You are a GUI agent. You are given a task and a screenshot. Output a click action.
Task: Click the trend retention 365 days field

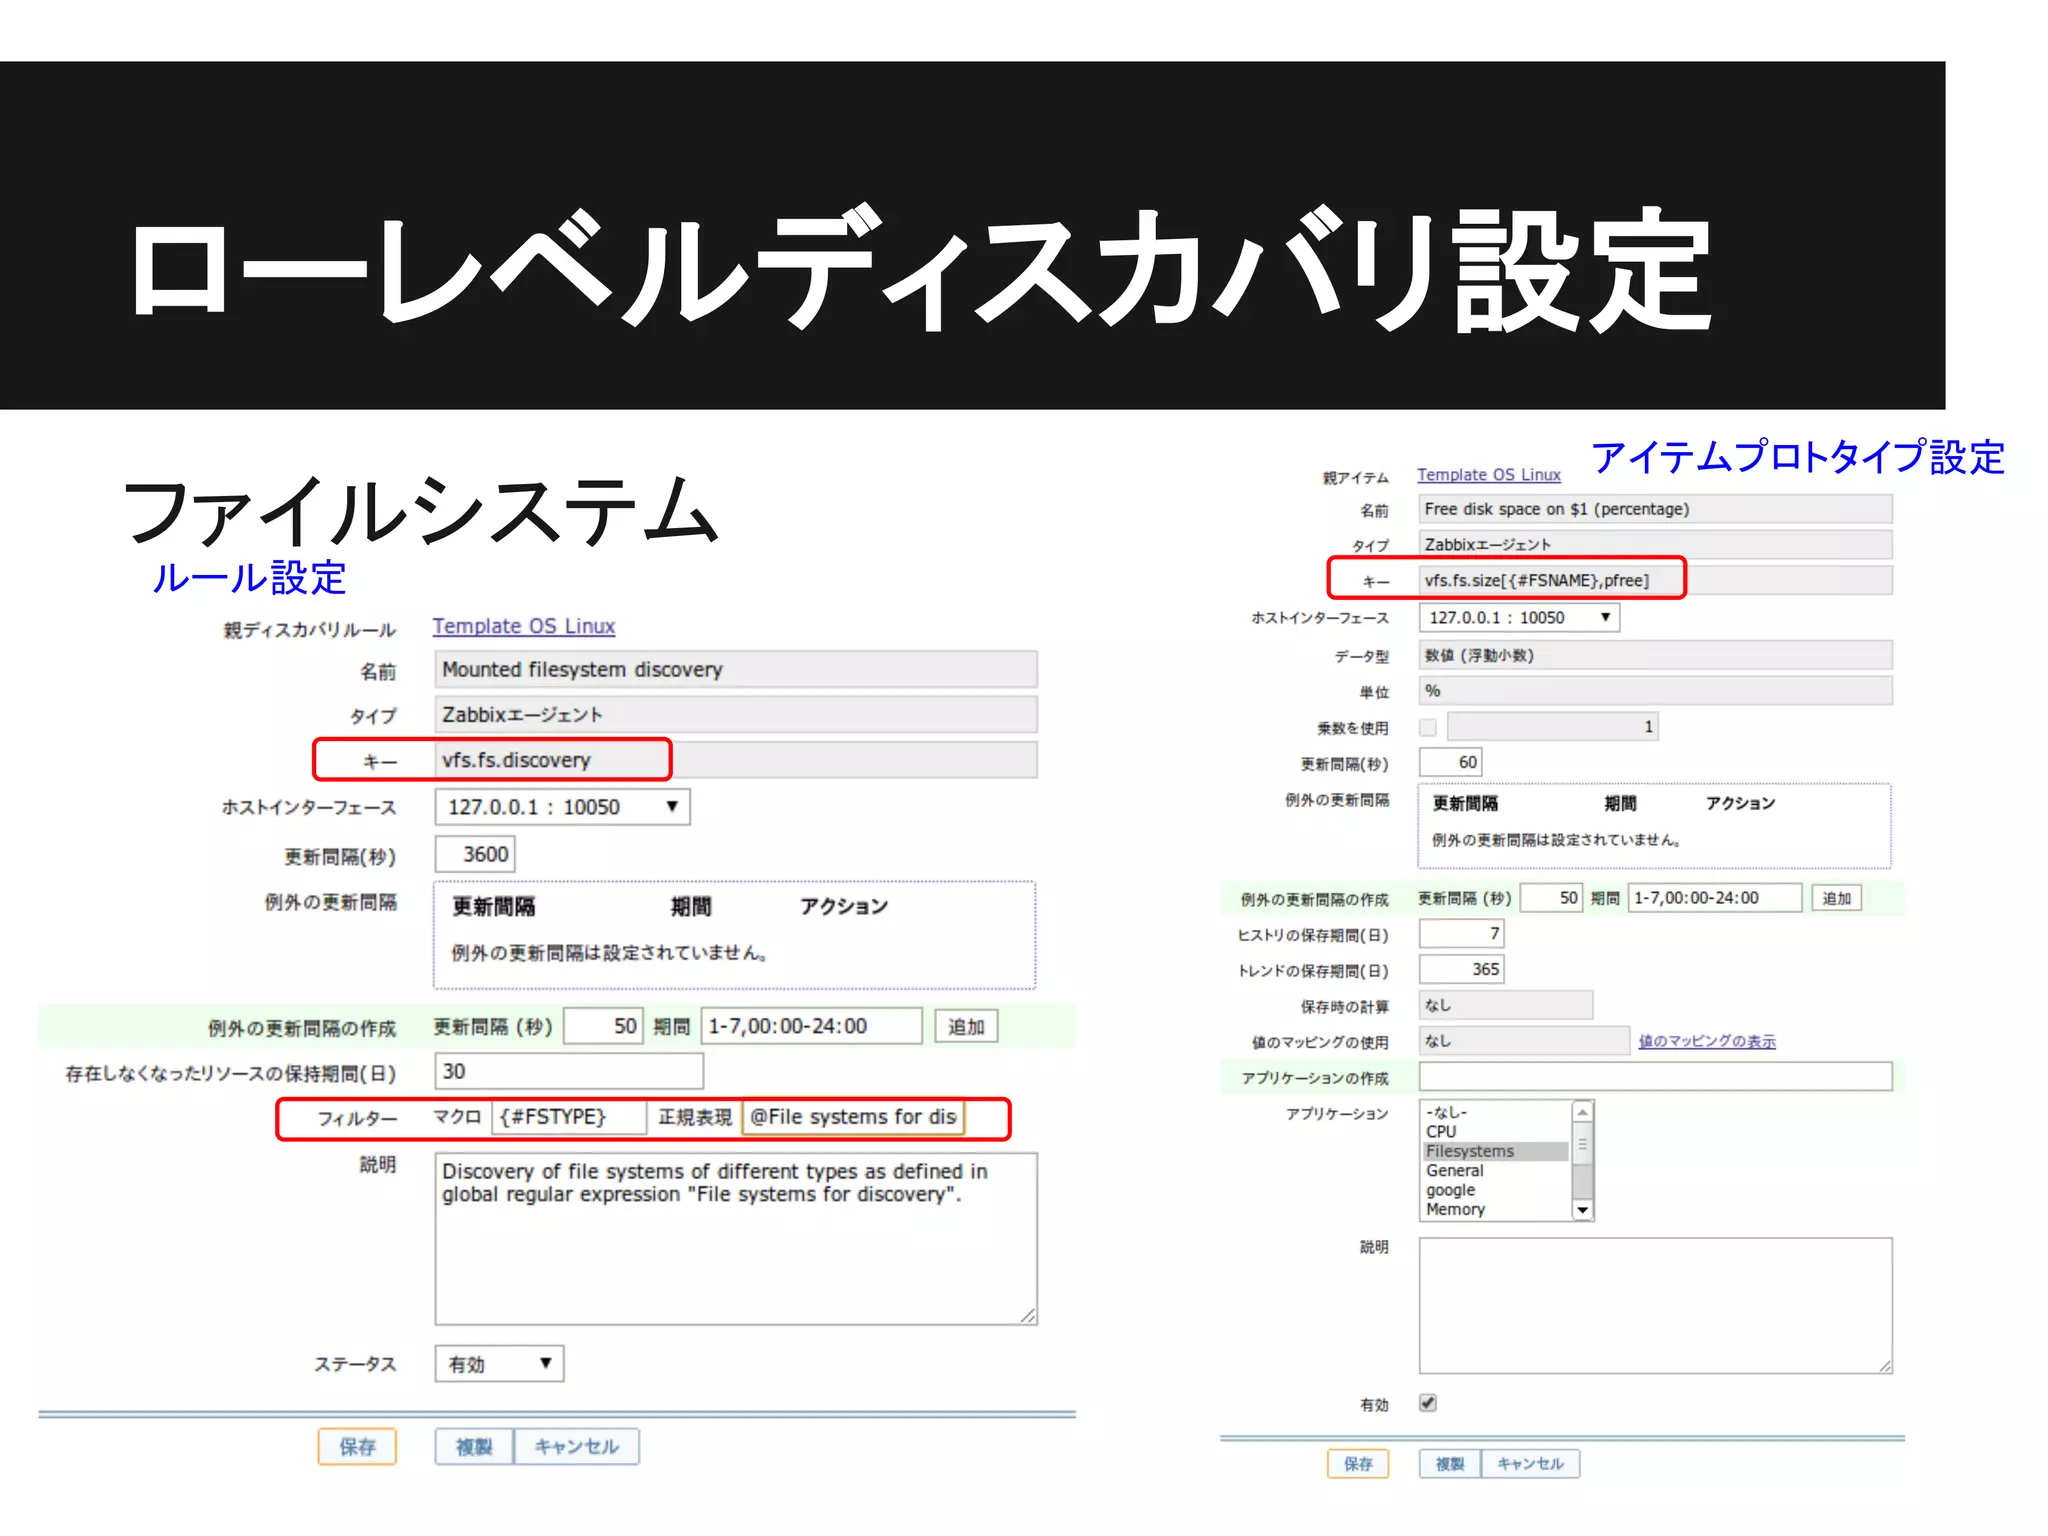pos(1462,969)
